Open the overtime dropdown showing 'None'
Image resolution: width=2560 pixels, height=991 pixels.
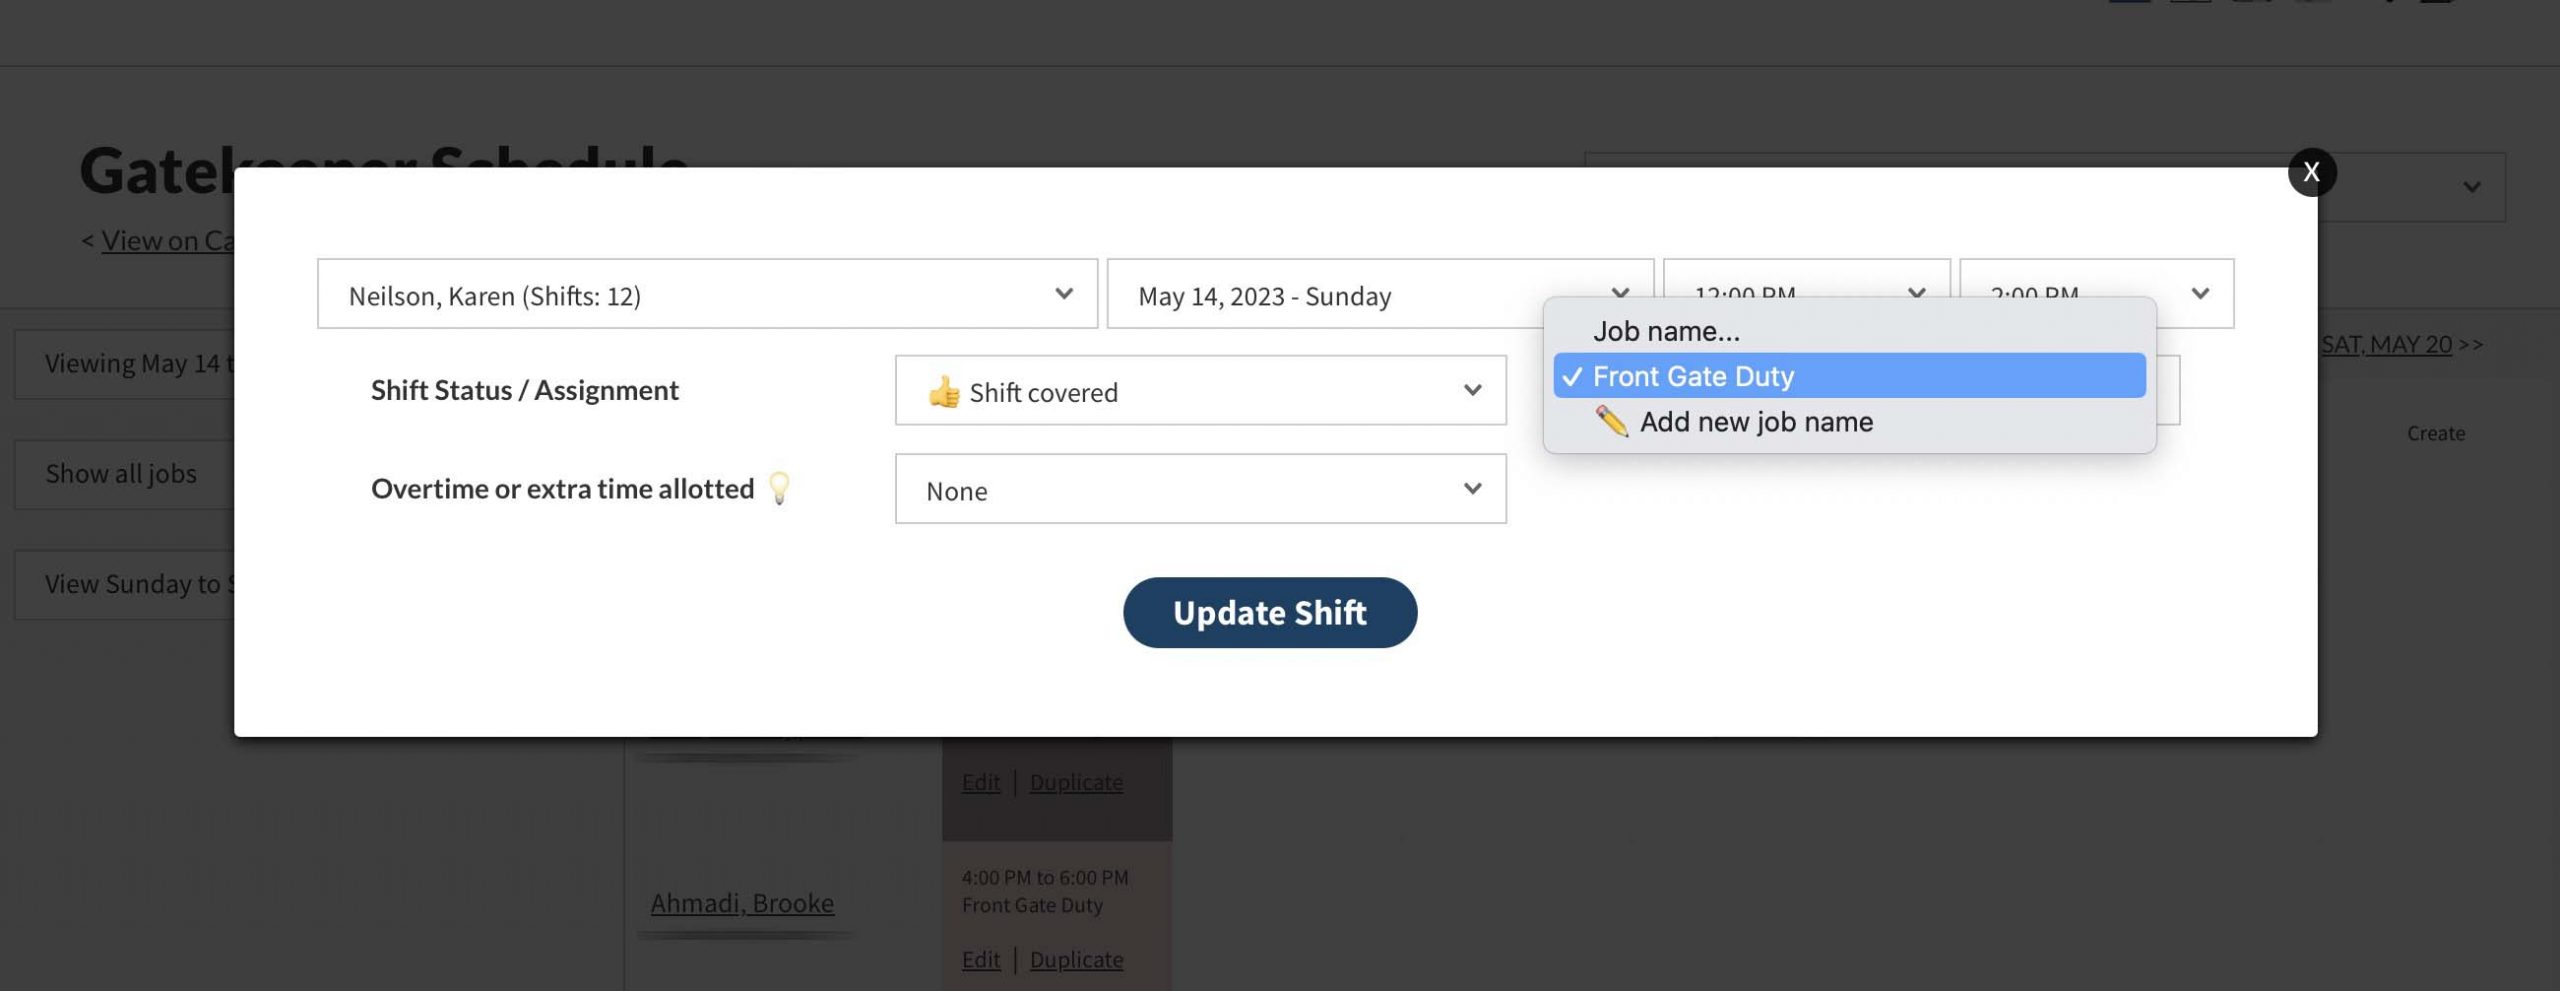(x=1200, y=489)
